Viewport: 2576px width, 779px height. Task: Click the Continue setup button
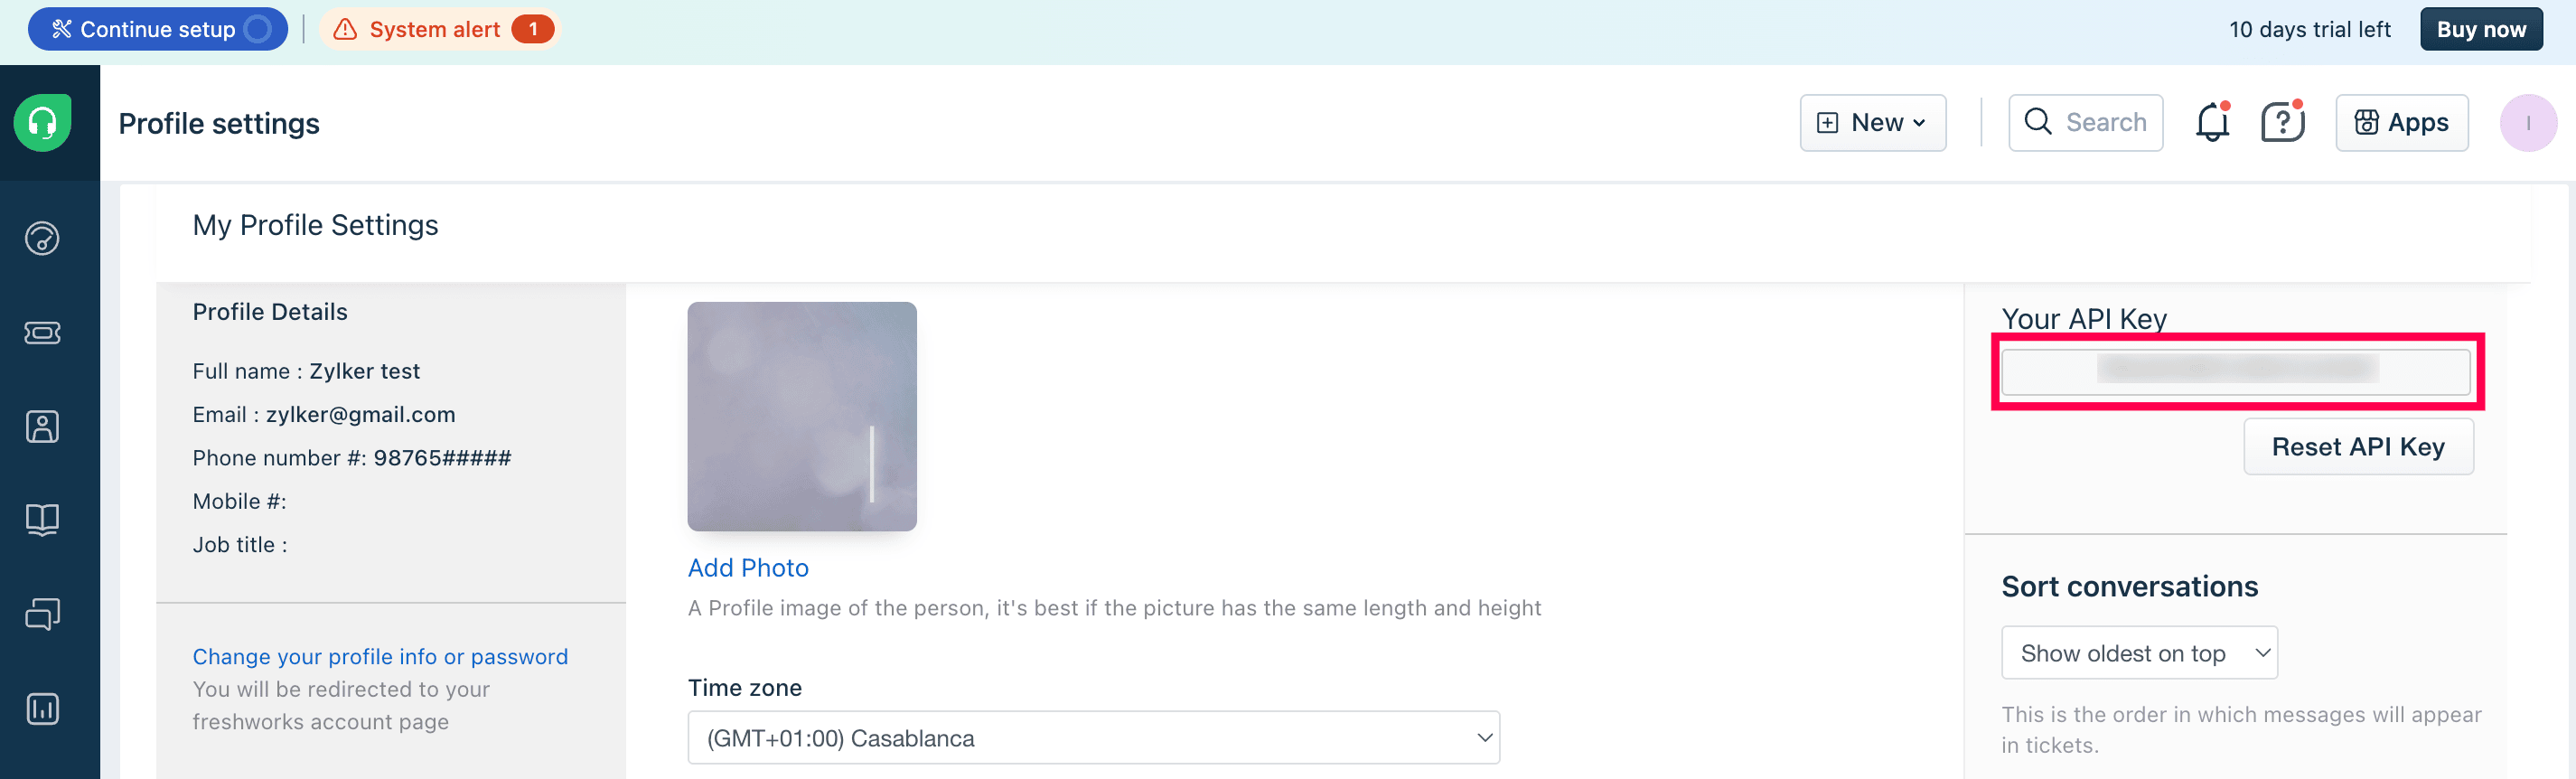coord(158,29)
